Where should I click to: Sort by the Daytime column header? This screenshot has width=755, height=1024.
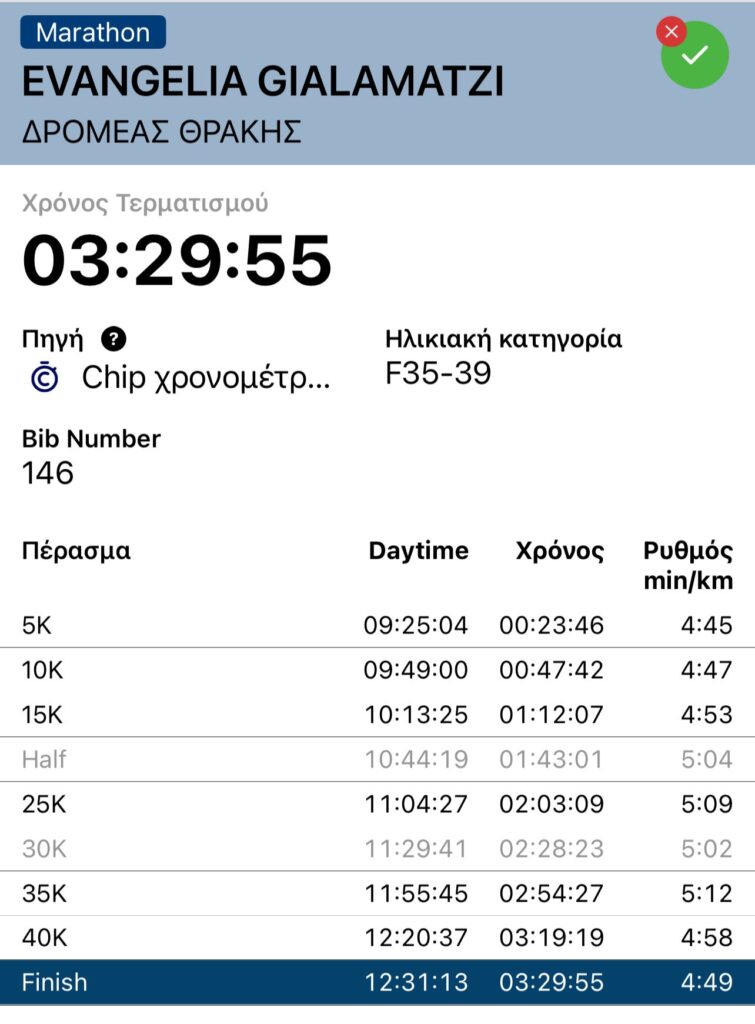coord(418,551)
